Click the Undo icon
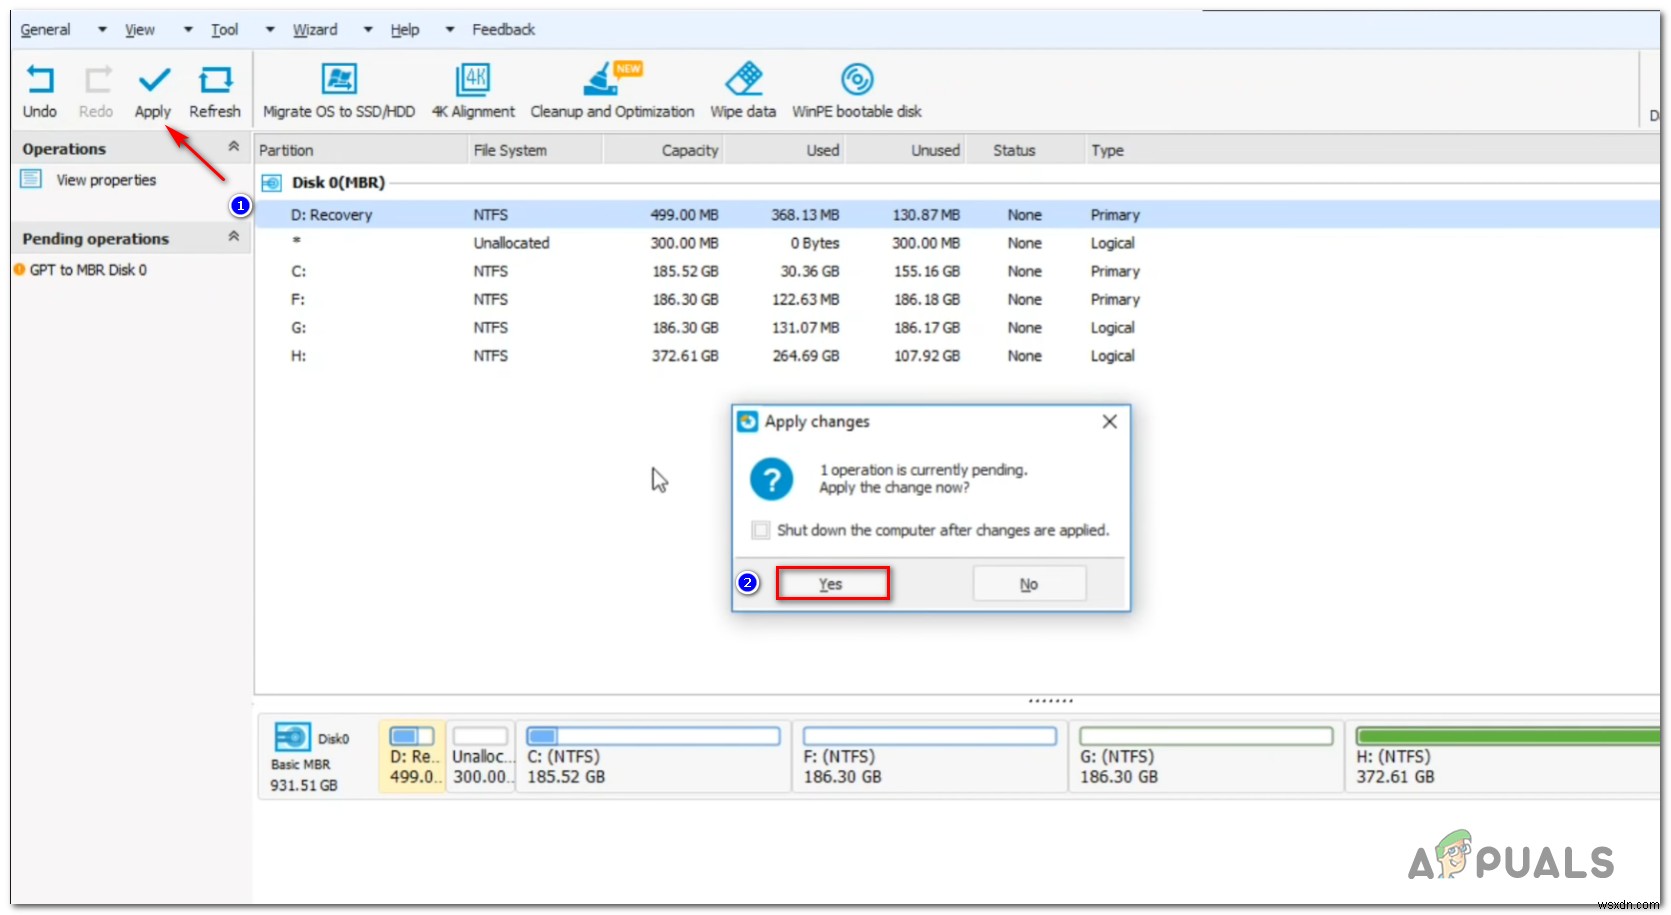The width and height of the screenshot is (1671, 915). 39,90
